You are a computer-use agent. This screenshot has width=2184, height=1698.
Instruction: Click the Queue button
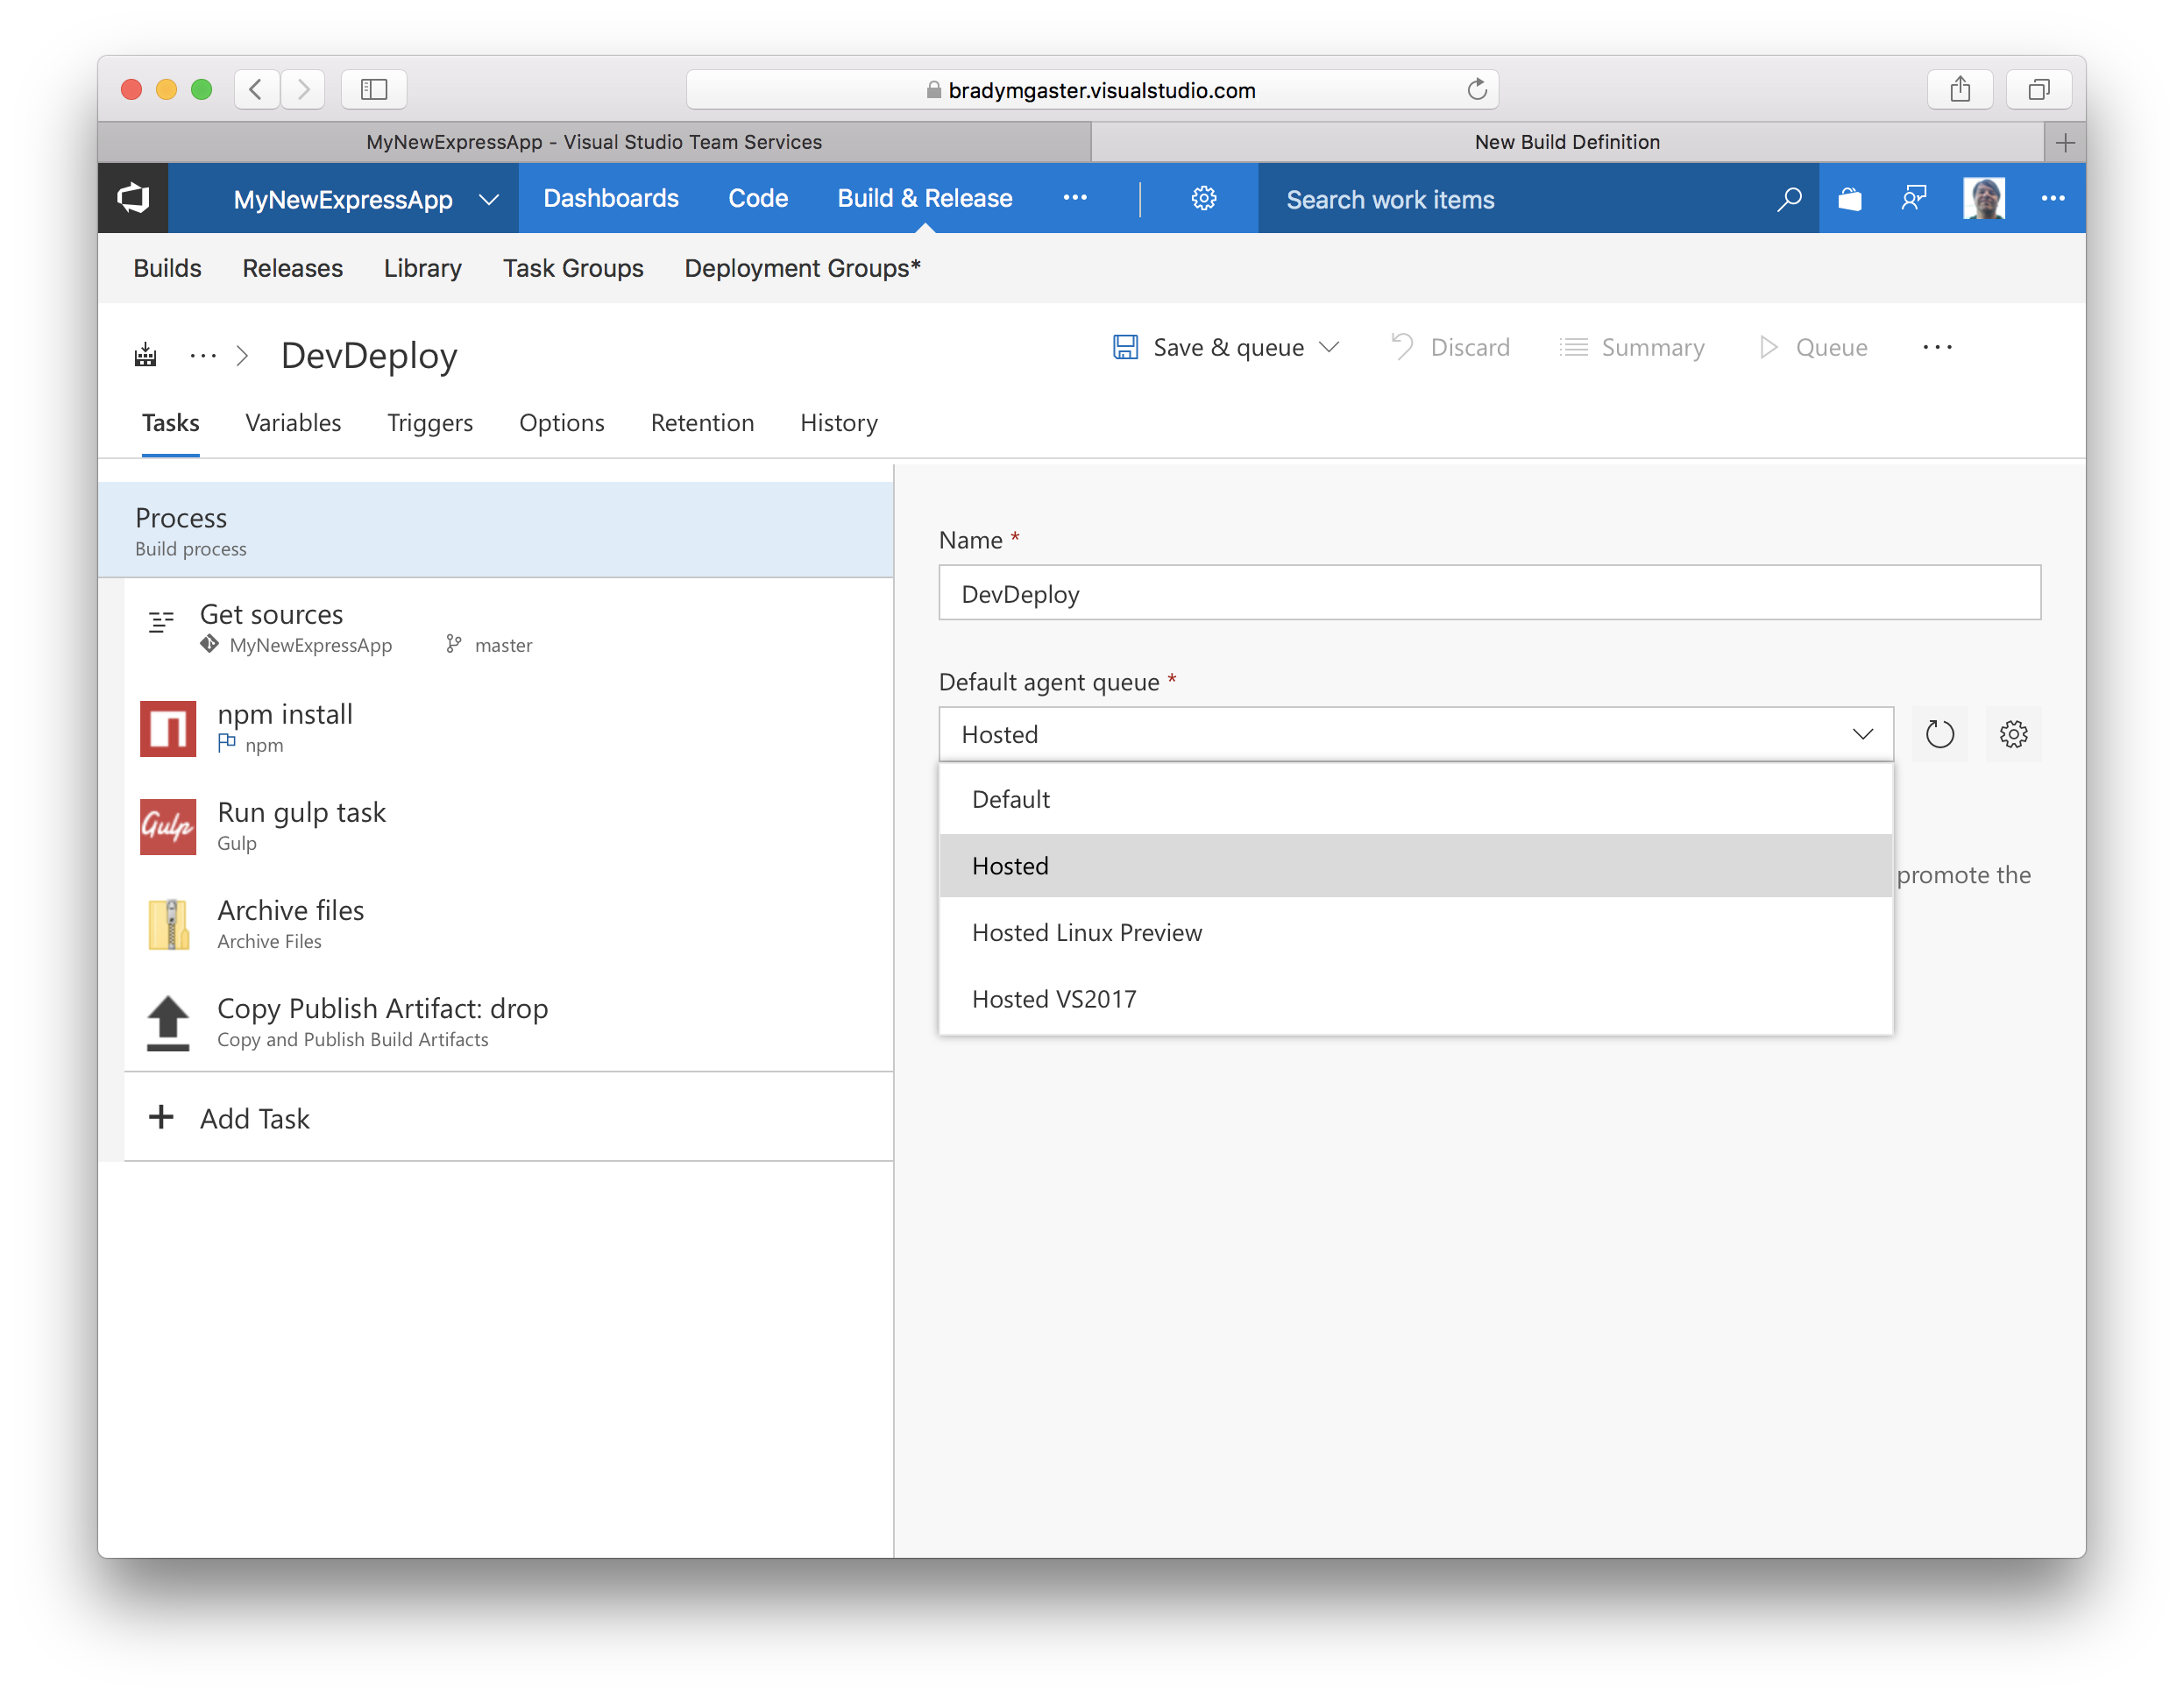(x=1812, y=347)
